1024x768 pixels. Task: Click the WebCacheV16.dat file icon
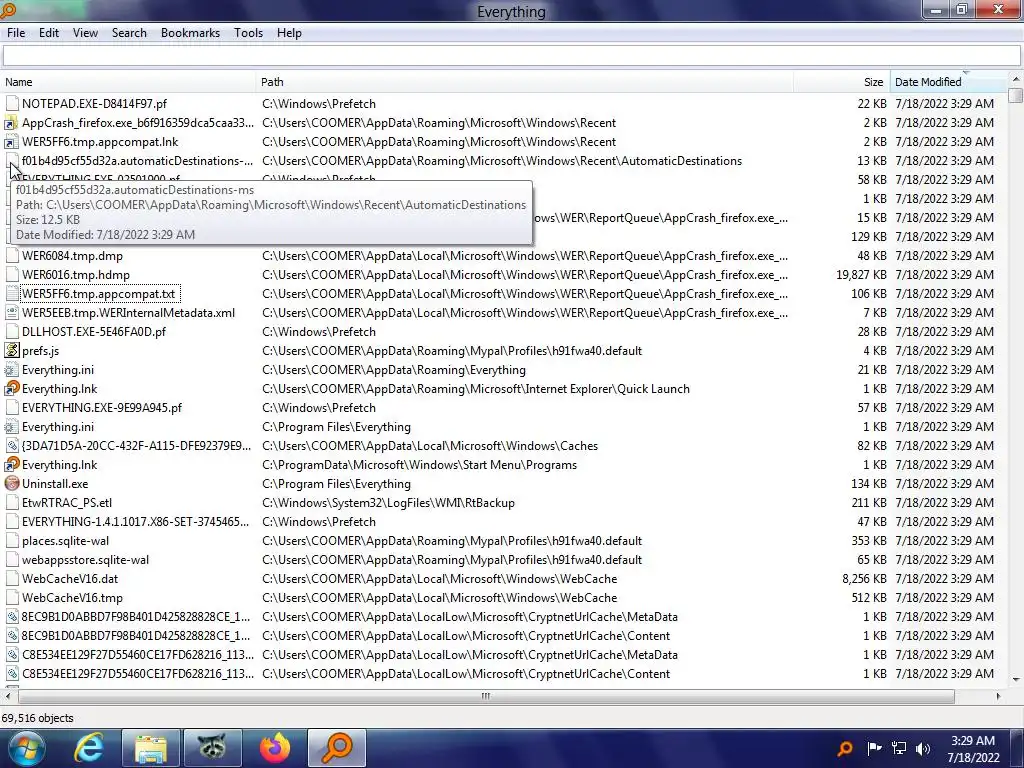[x=12, y=579]
